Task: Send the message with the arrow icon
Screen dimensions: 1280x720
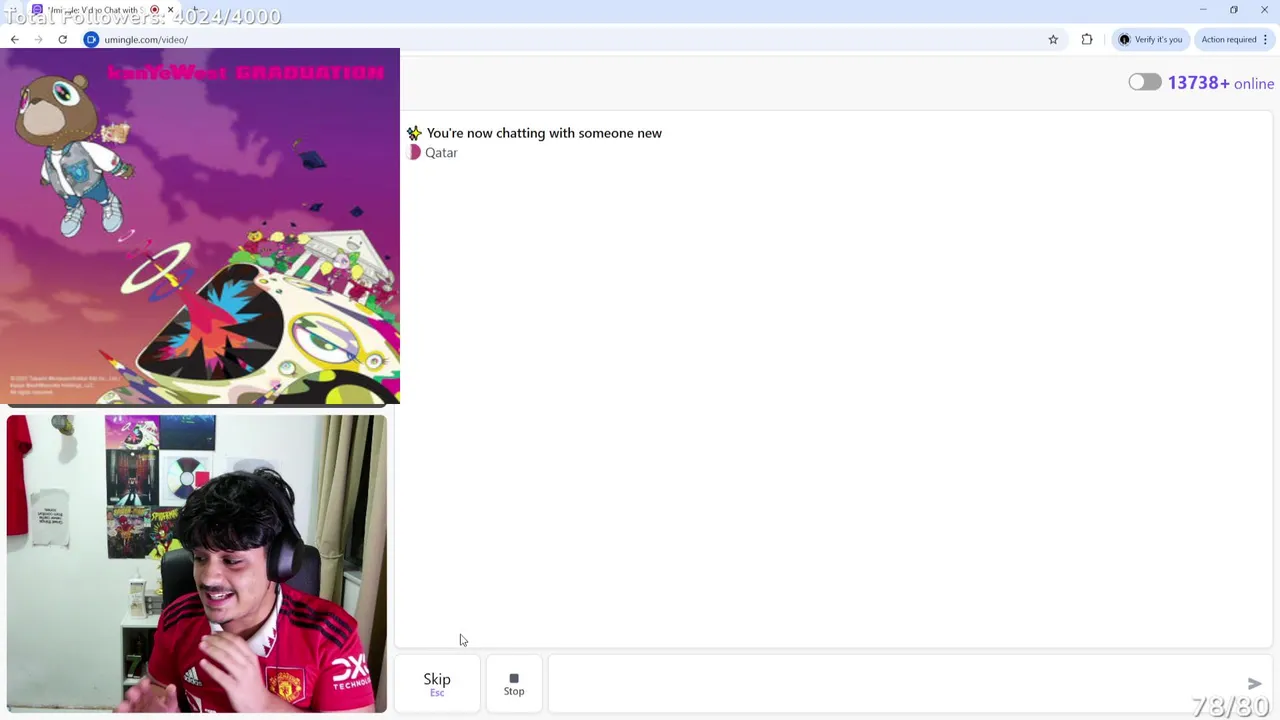Action: tap(1255, 684)
